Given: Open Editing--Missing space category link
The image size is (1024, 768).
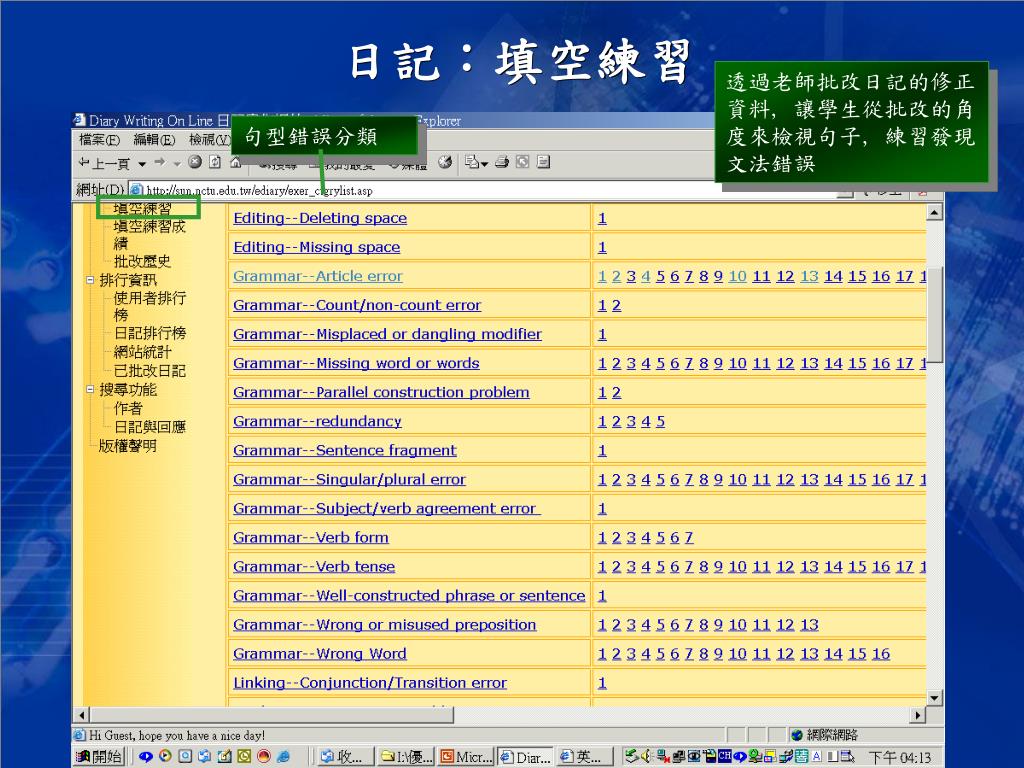Looking at the screenshot, I should coord(317,247).
